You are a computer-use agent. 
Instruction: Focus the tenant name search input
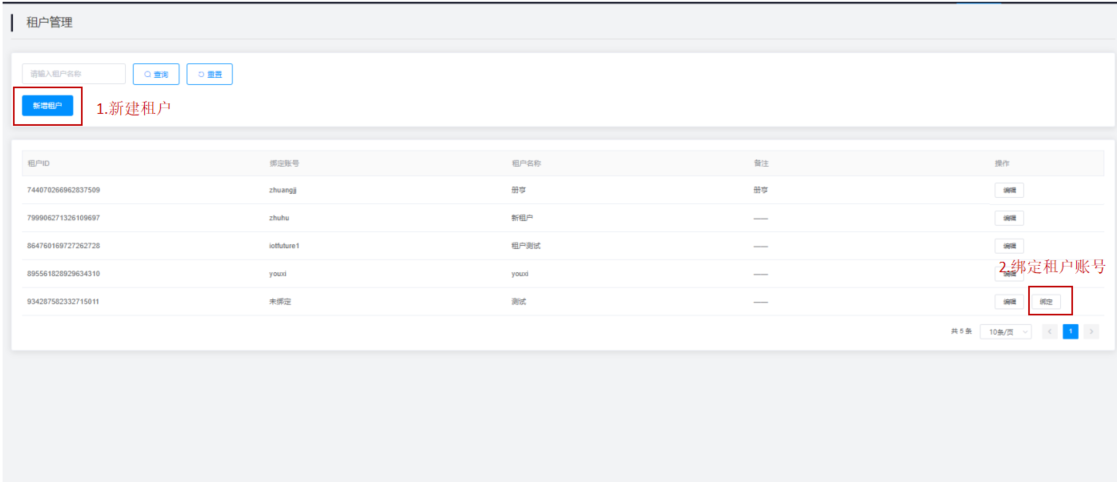point(74,74)
